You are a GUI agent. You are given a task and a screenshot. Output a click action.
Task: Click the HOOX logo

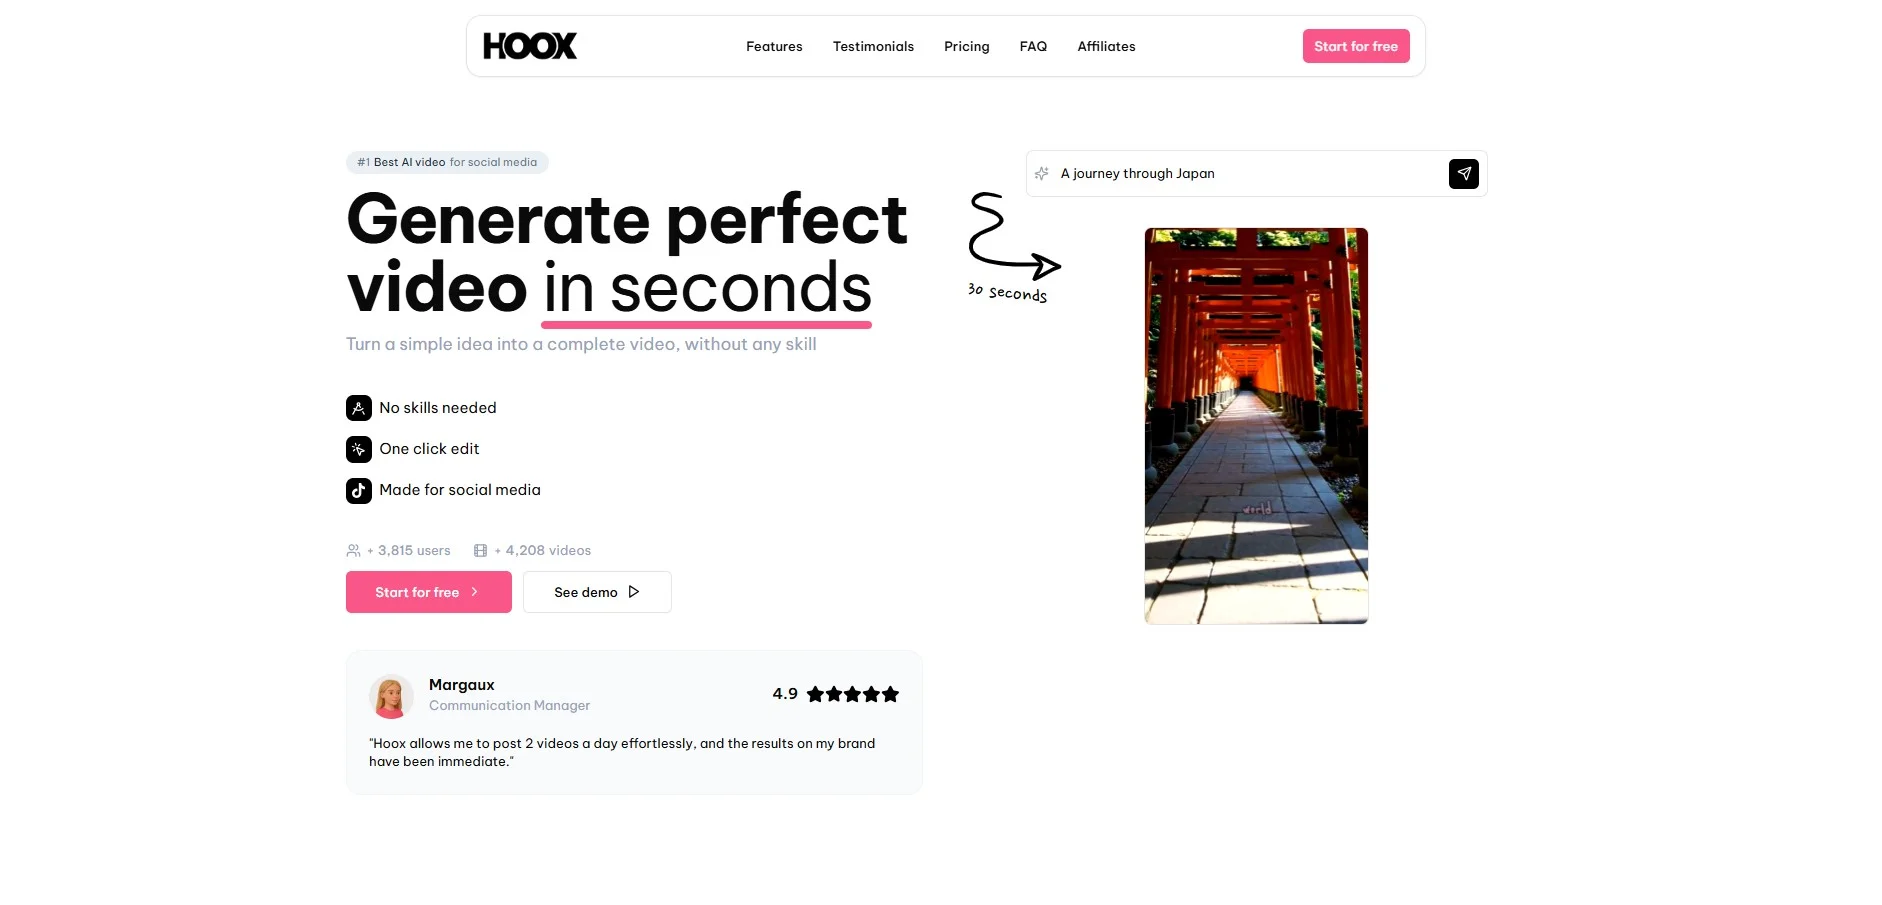[530, 46]
